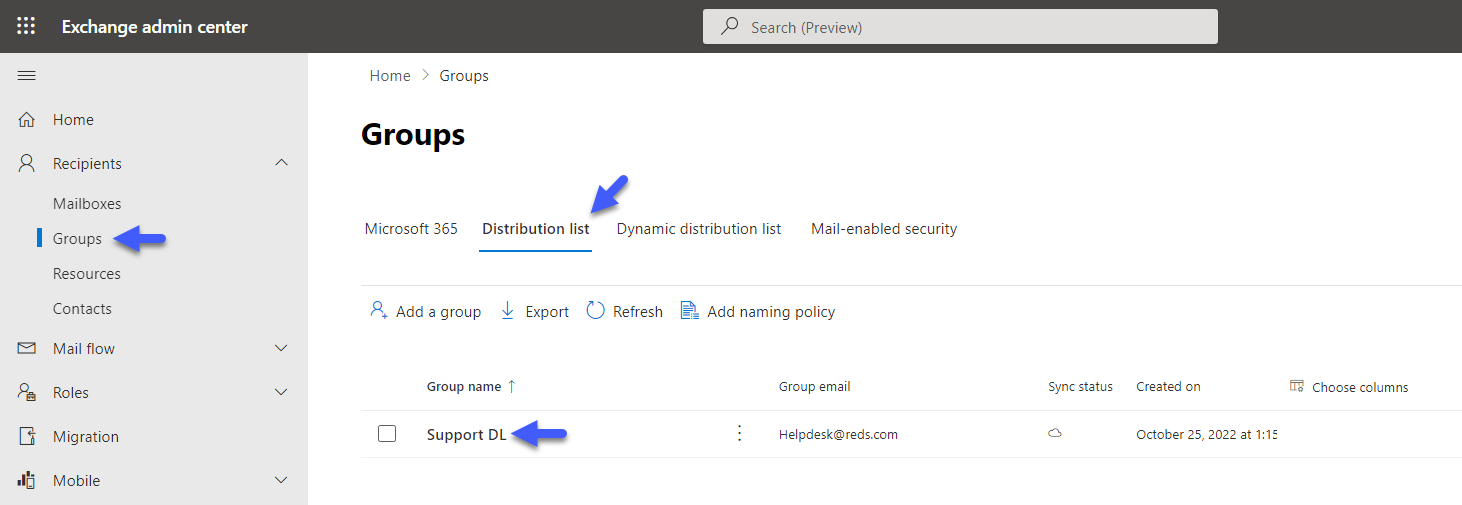This screenshot has height=505, width=1462.
Task: Select the Support DL row checkbox
Action: pyautogui.click(x=387, y=433)
